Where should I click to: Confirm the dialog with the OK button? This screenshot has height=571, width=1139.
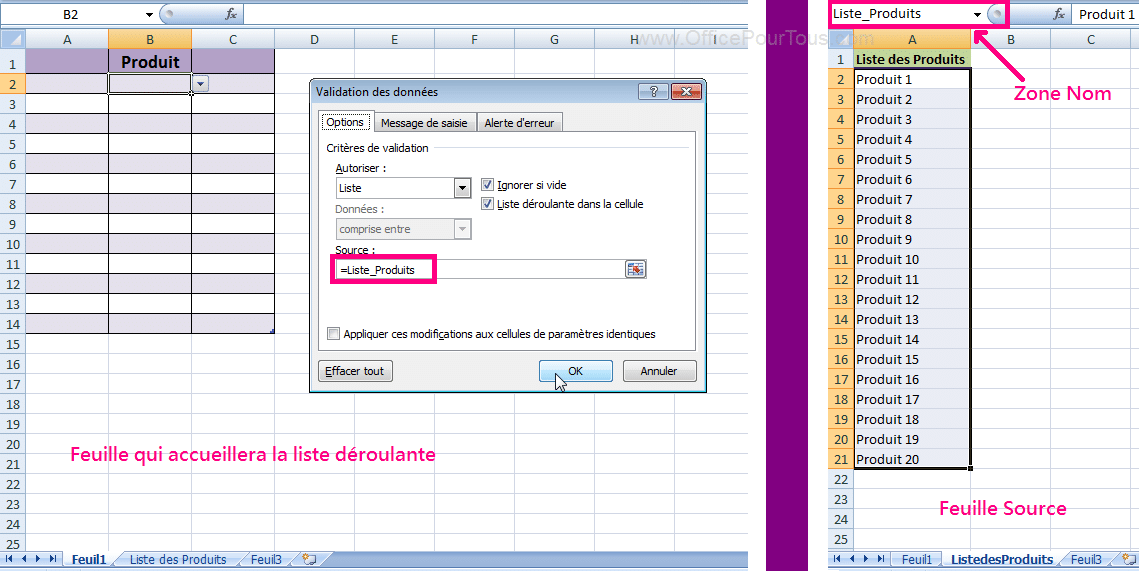pyautogui.click(x=575, y=371)
